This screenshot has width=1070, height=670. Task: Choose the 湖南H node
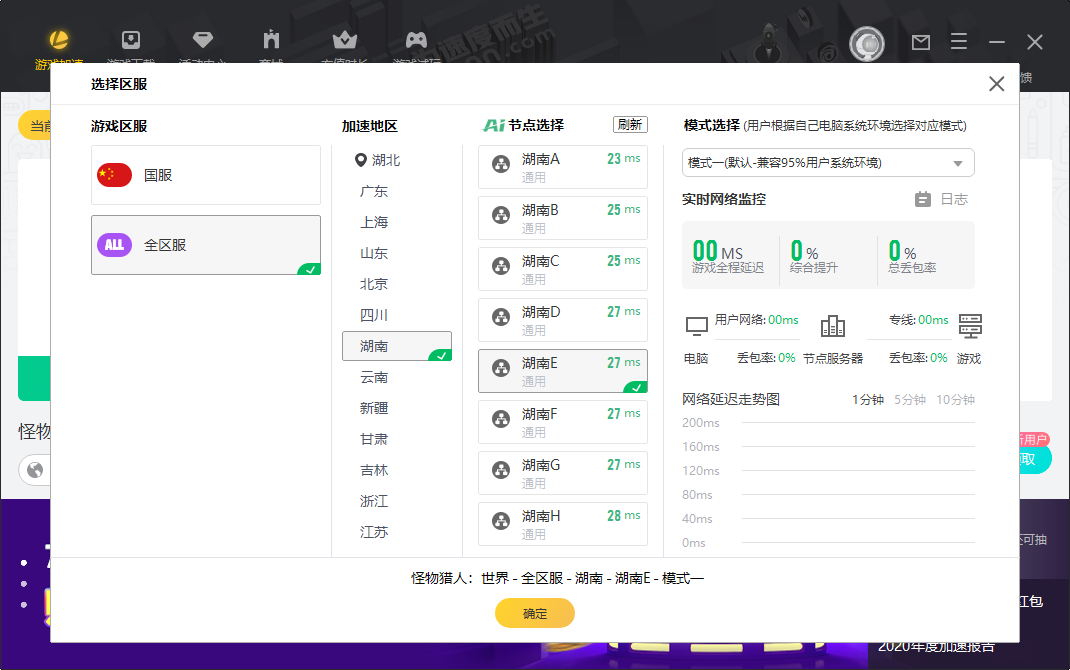(x=562, y=524)
